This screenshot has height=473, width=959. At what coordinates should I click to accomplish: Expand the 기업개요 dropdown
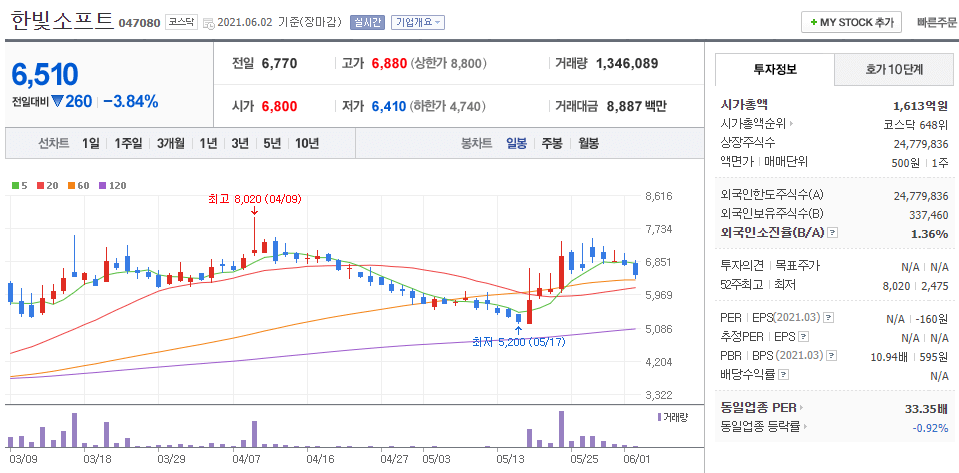(x=418, y=23)
